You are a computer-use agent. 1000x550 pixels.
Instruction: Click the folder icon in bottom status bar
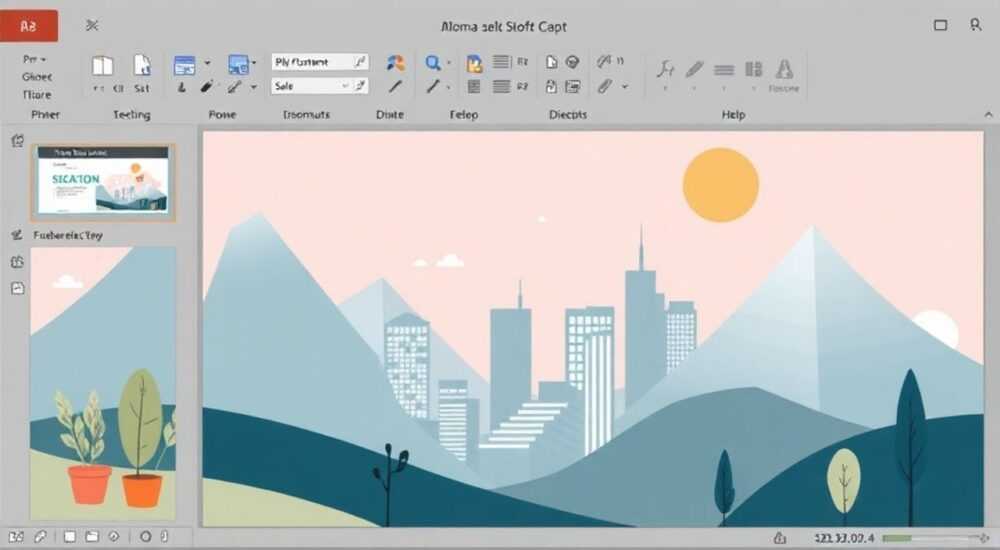[92, 537]
